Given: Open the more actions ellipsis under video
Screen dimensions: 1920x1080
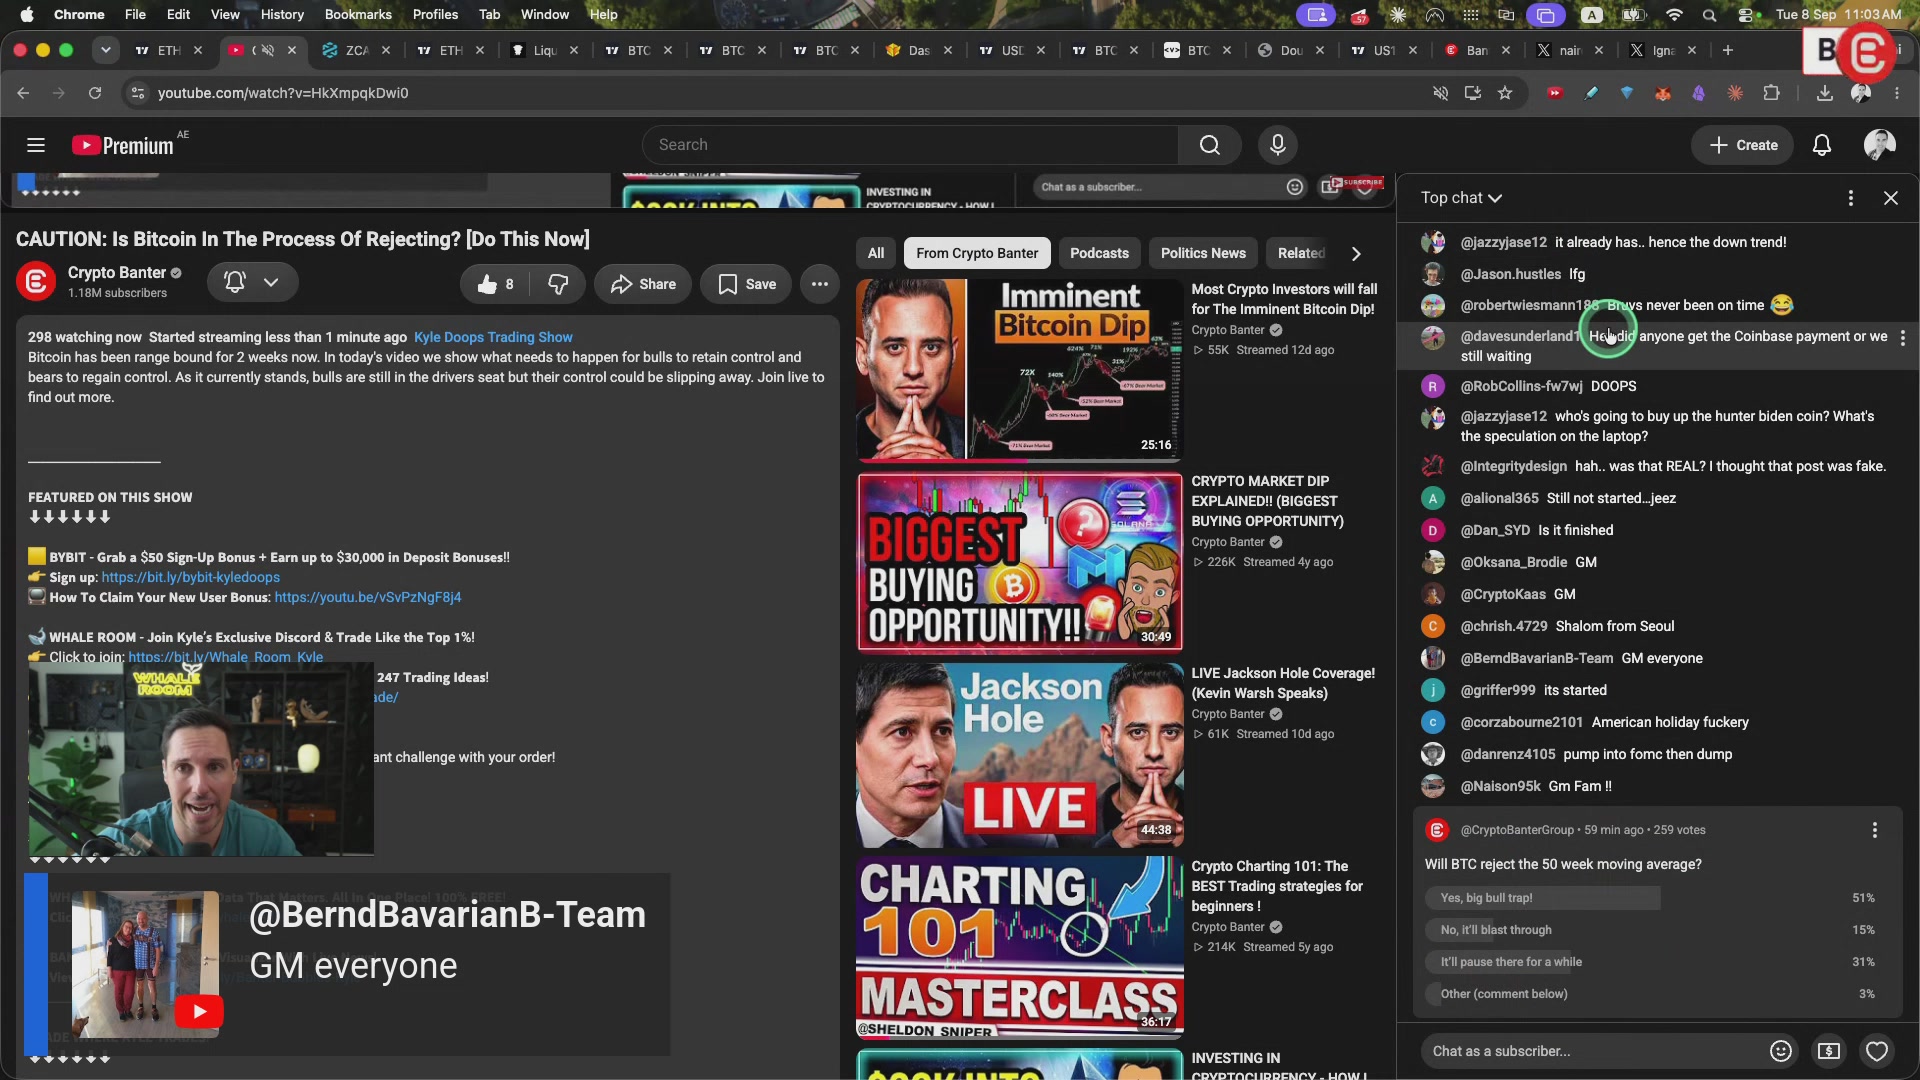Looking at the screenshot, I should [820, 284].
